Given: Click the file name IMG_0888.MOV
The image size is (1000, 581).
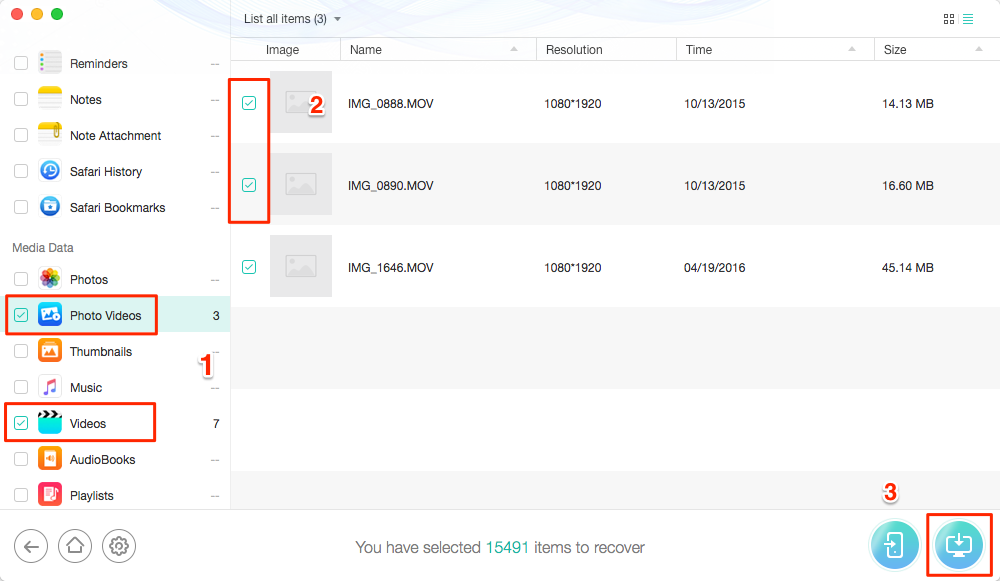Looking at the screenshot, I should click(390, 104).
